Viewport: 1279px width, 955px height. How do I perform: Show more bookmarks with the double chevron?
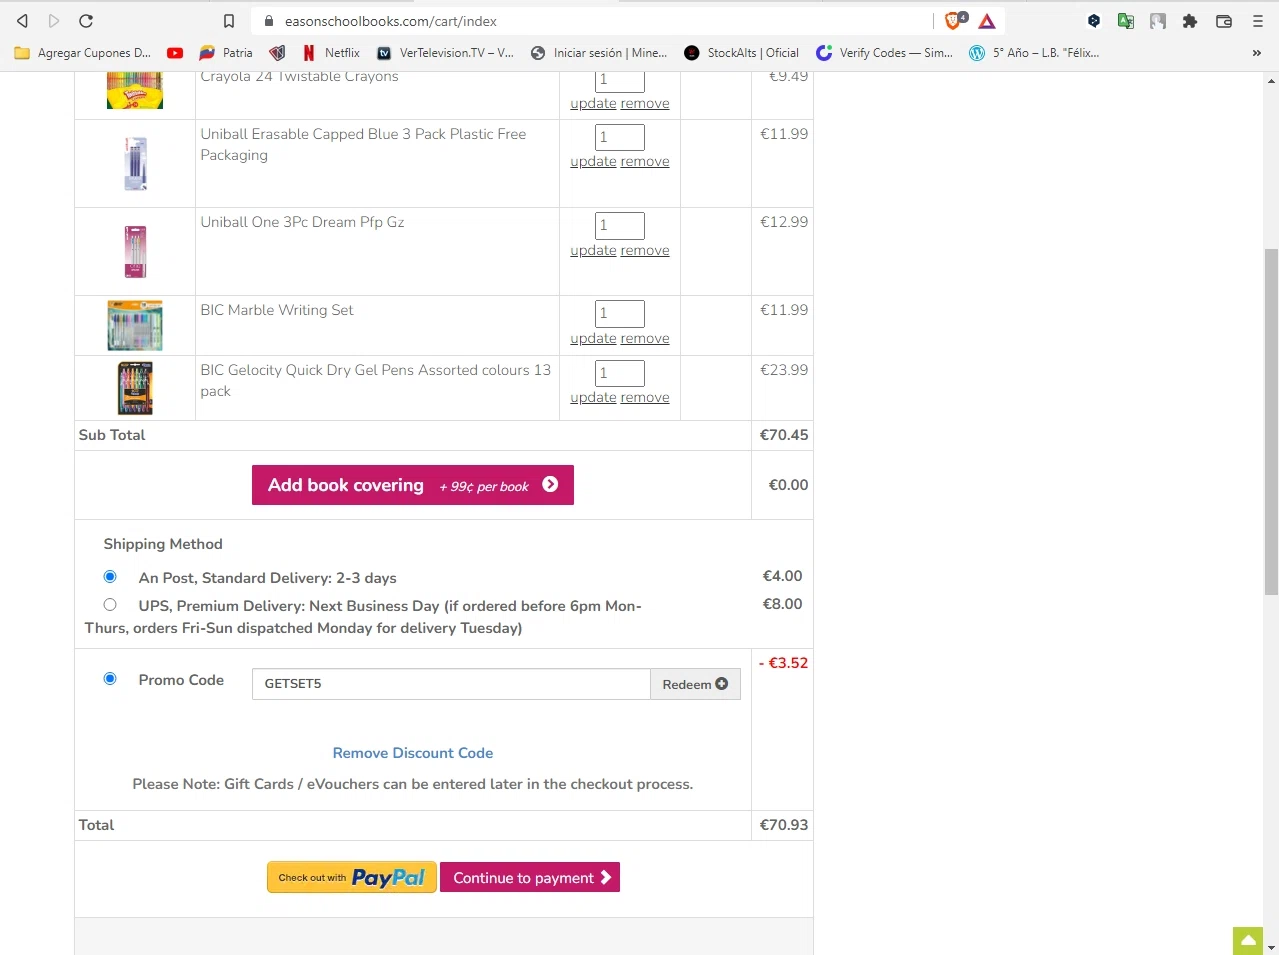[x=1257, y=53]
